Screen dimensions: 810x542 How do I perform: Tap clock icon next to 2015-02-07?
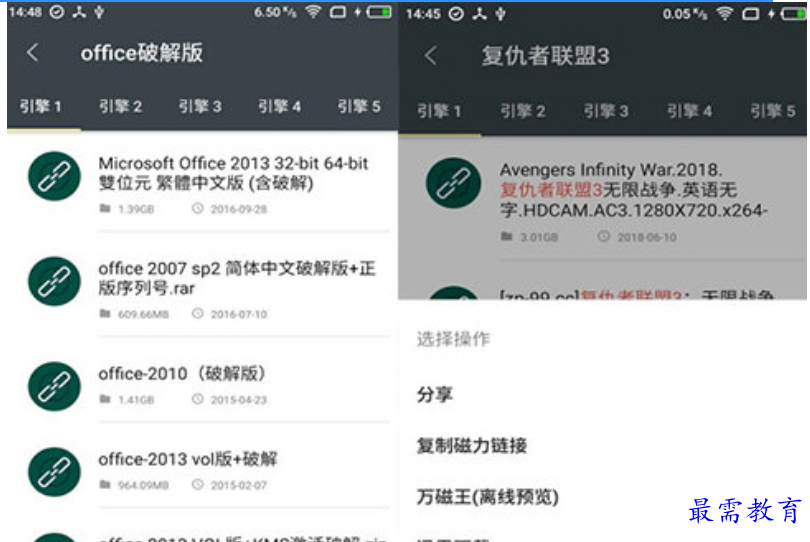197,485
